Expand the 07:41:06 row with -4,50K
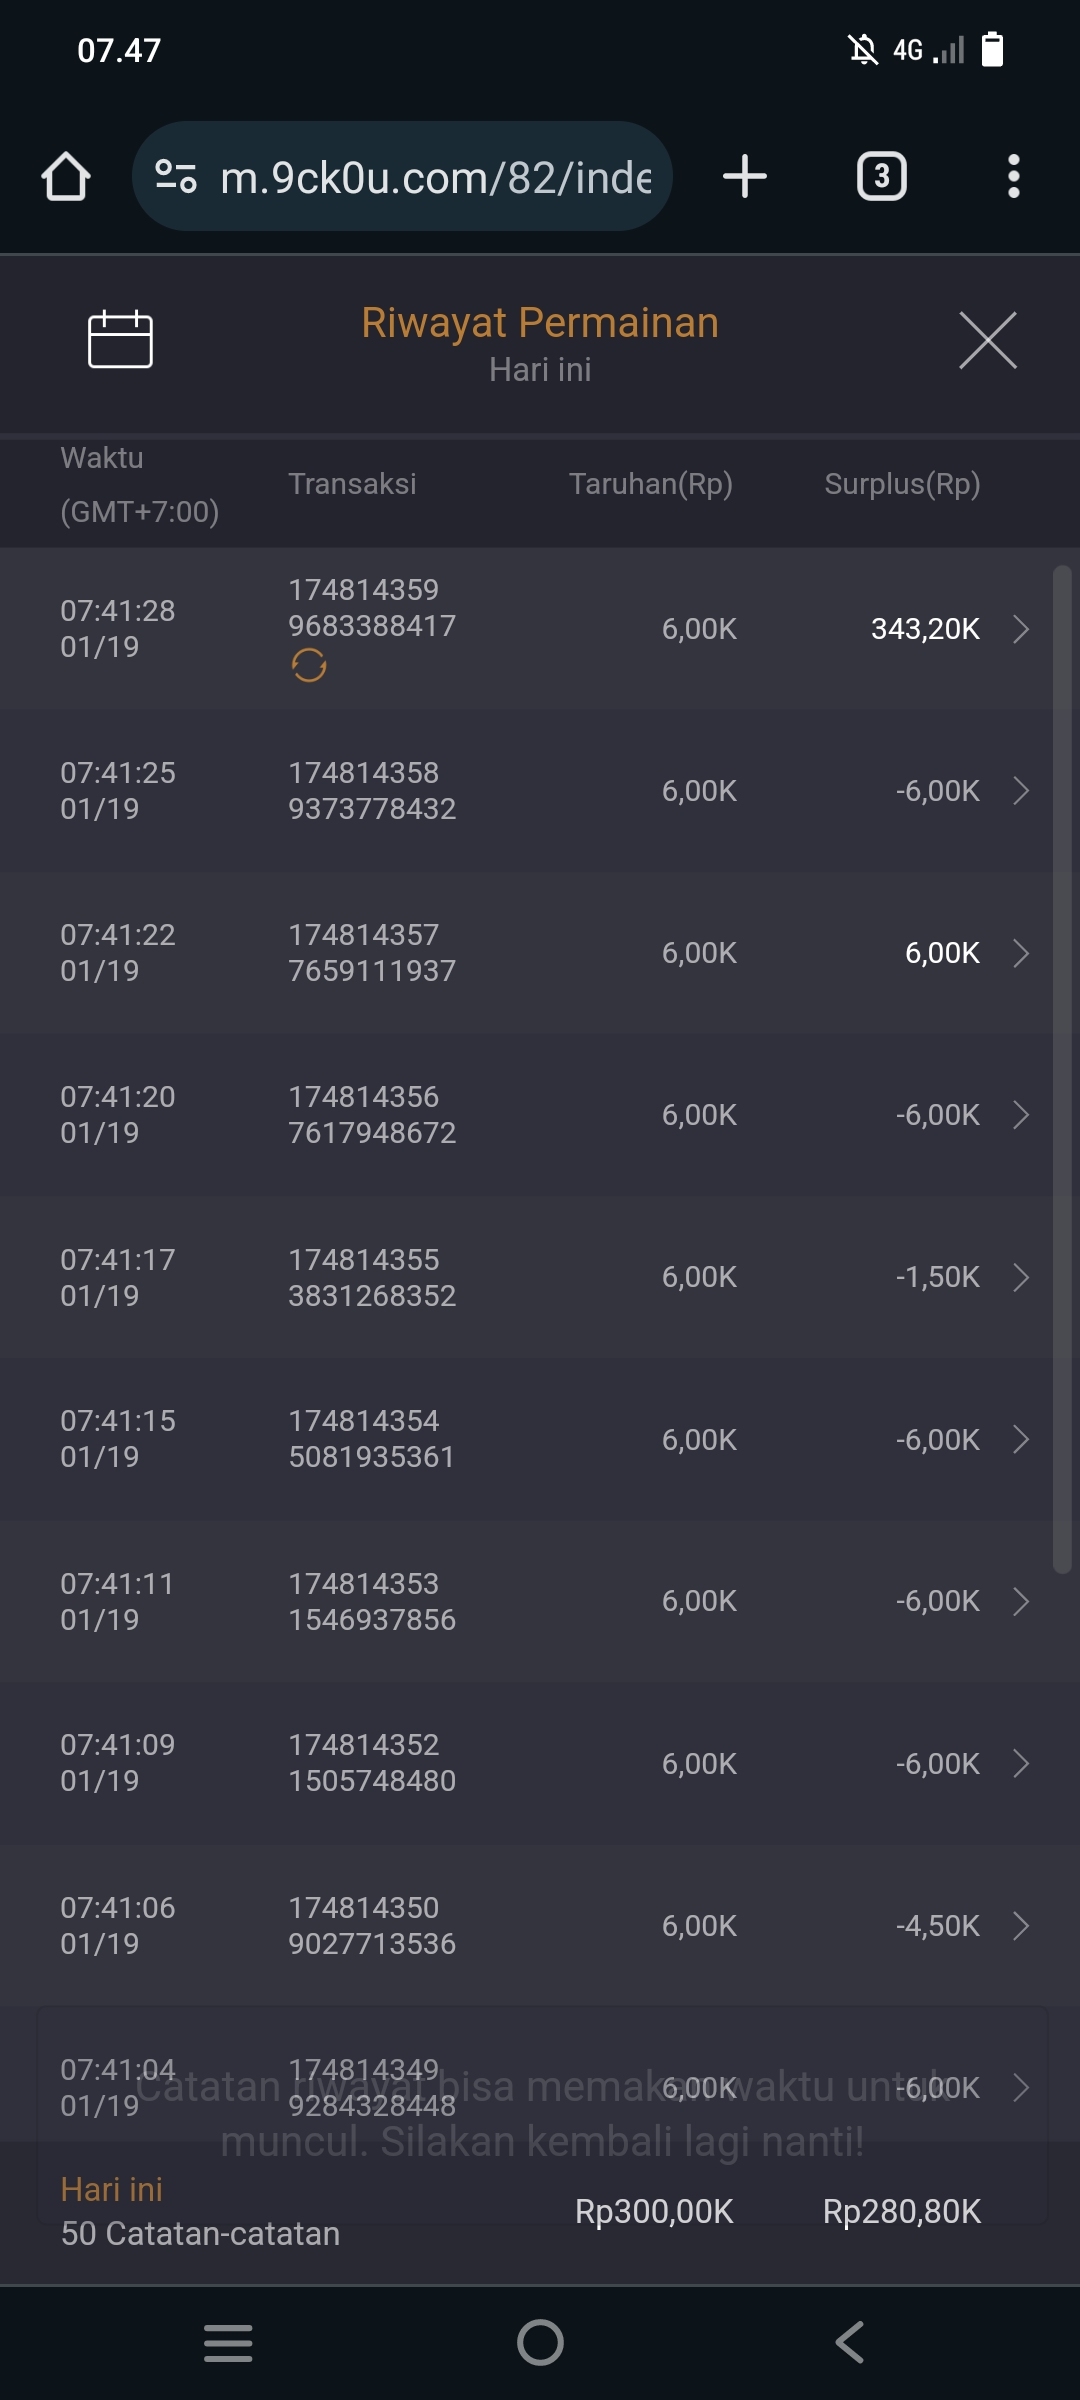Screen dimensions: 1080x2400 (x=1021, y=1926)
